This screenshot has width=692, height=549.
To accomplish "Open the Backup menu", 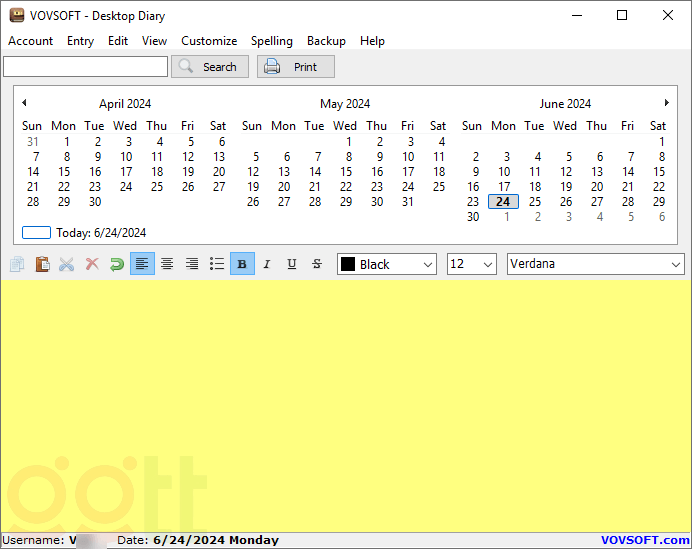I will coord(326,41).
